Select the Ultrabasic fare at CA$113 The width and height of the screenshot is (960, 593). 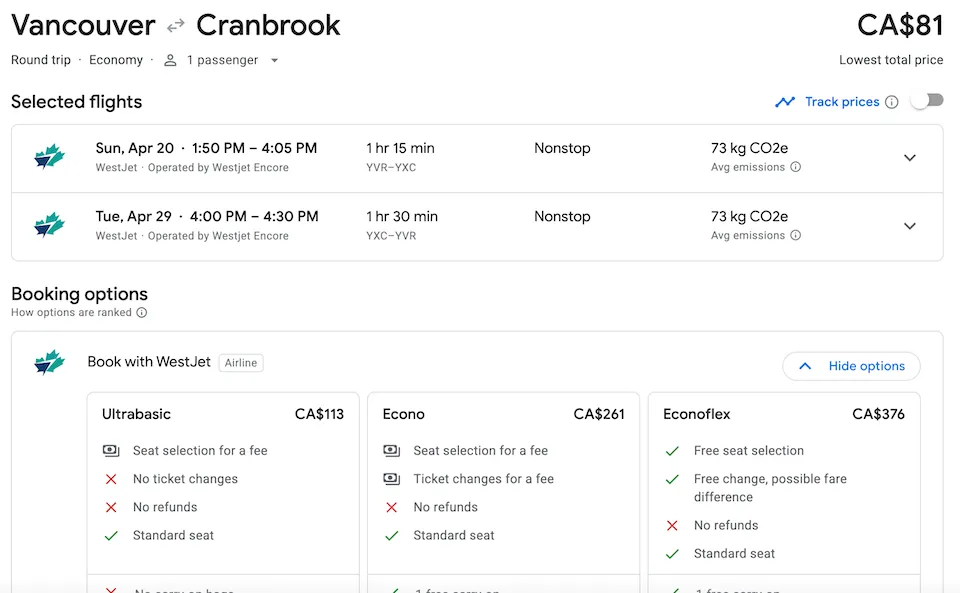coord(222,414)
